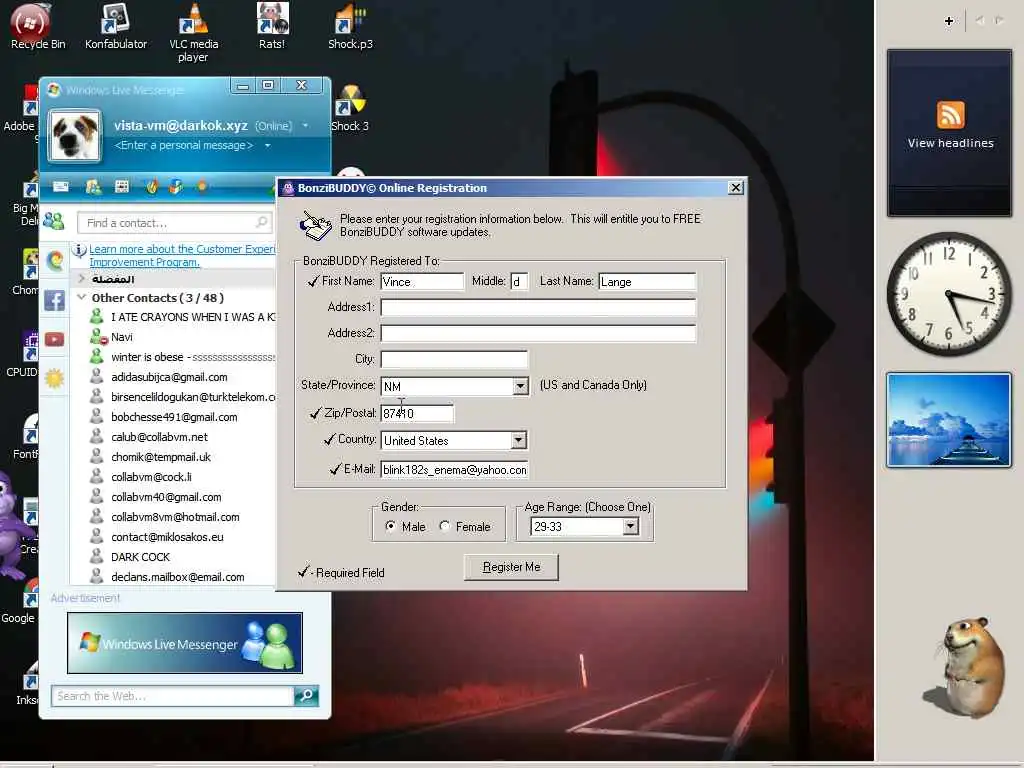1024x768 pixels.
Task: Click the Zip/Postal field
Action: point(417,413)
